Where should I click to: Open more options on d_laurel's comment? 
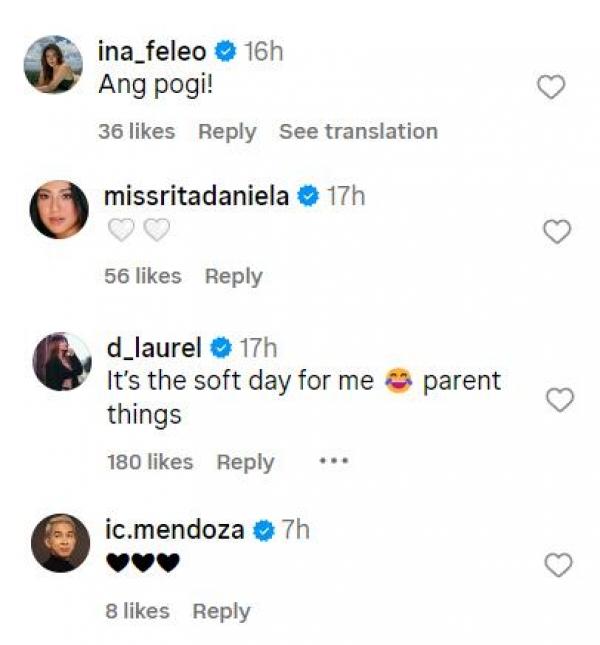(333, 462)
